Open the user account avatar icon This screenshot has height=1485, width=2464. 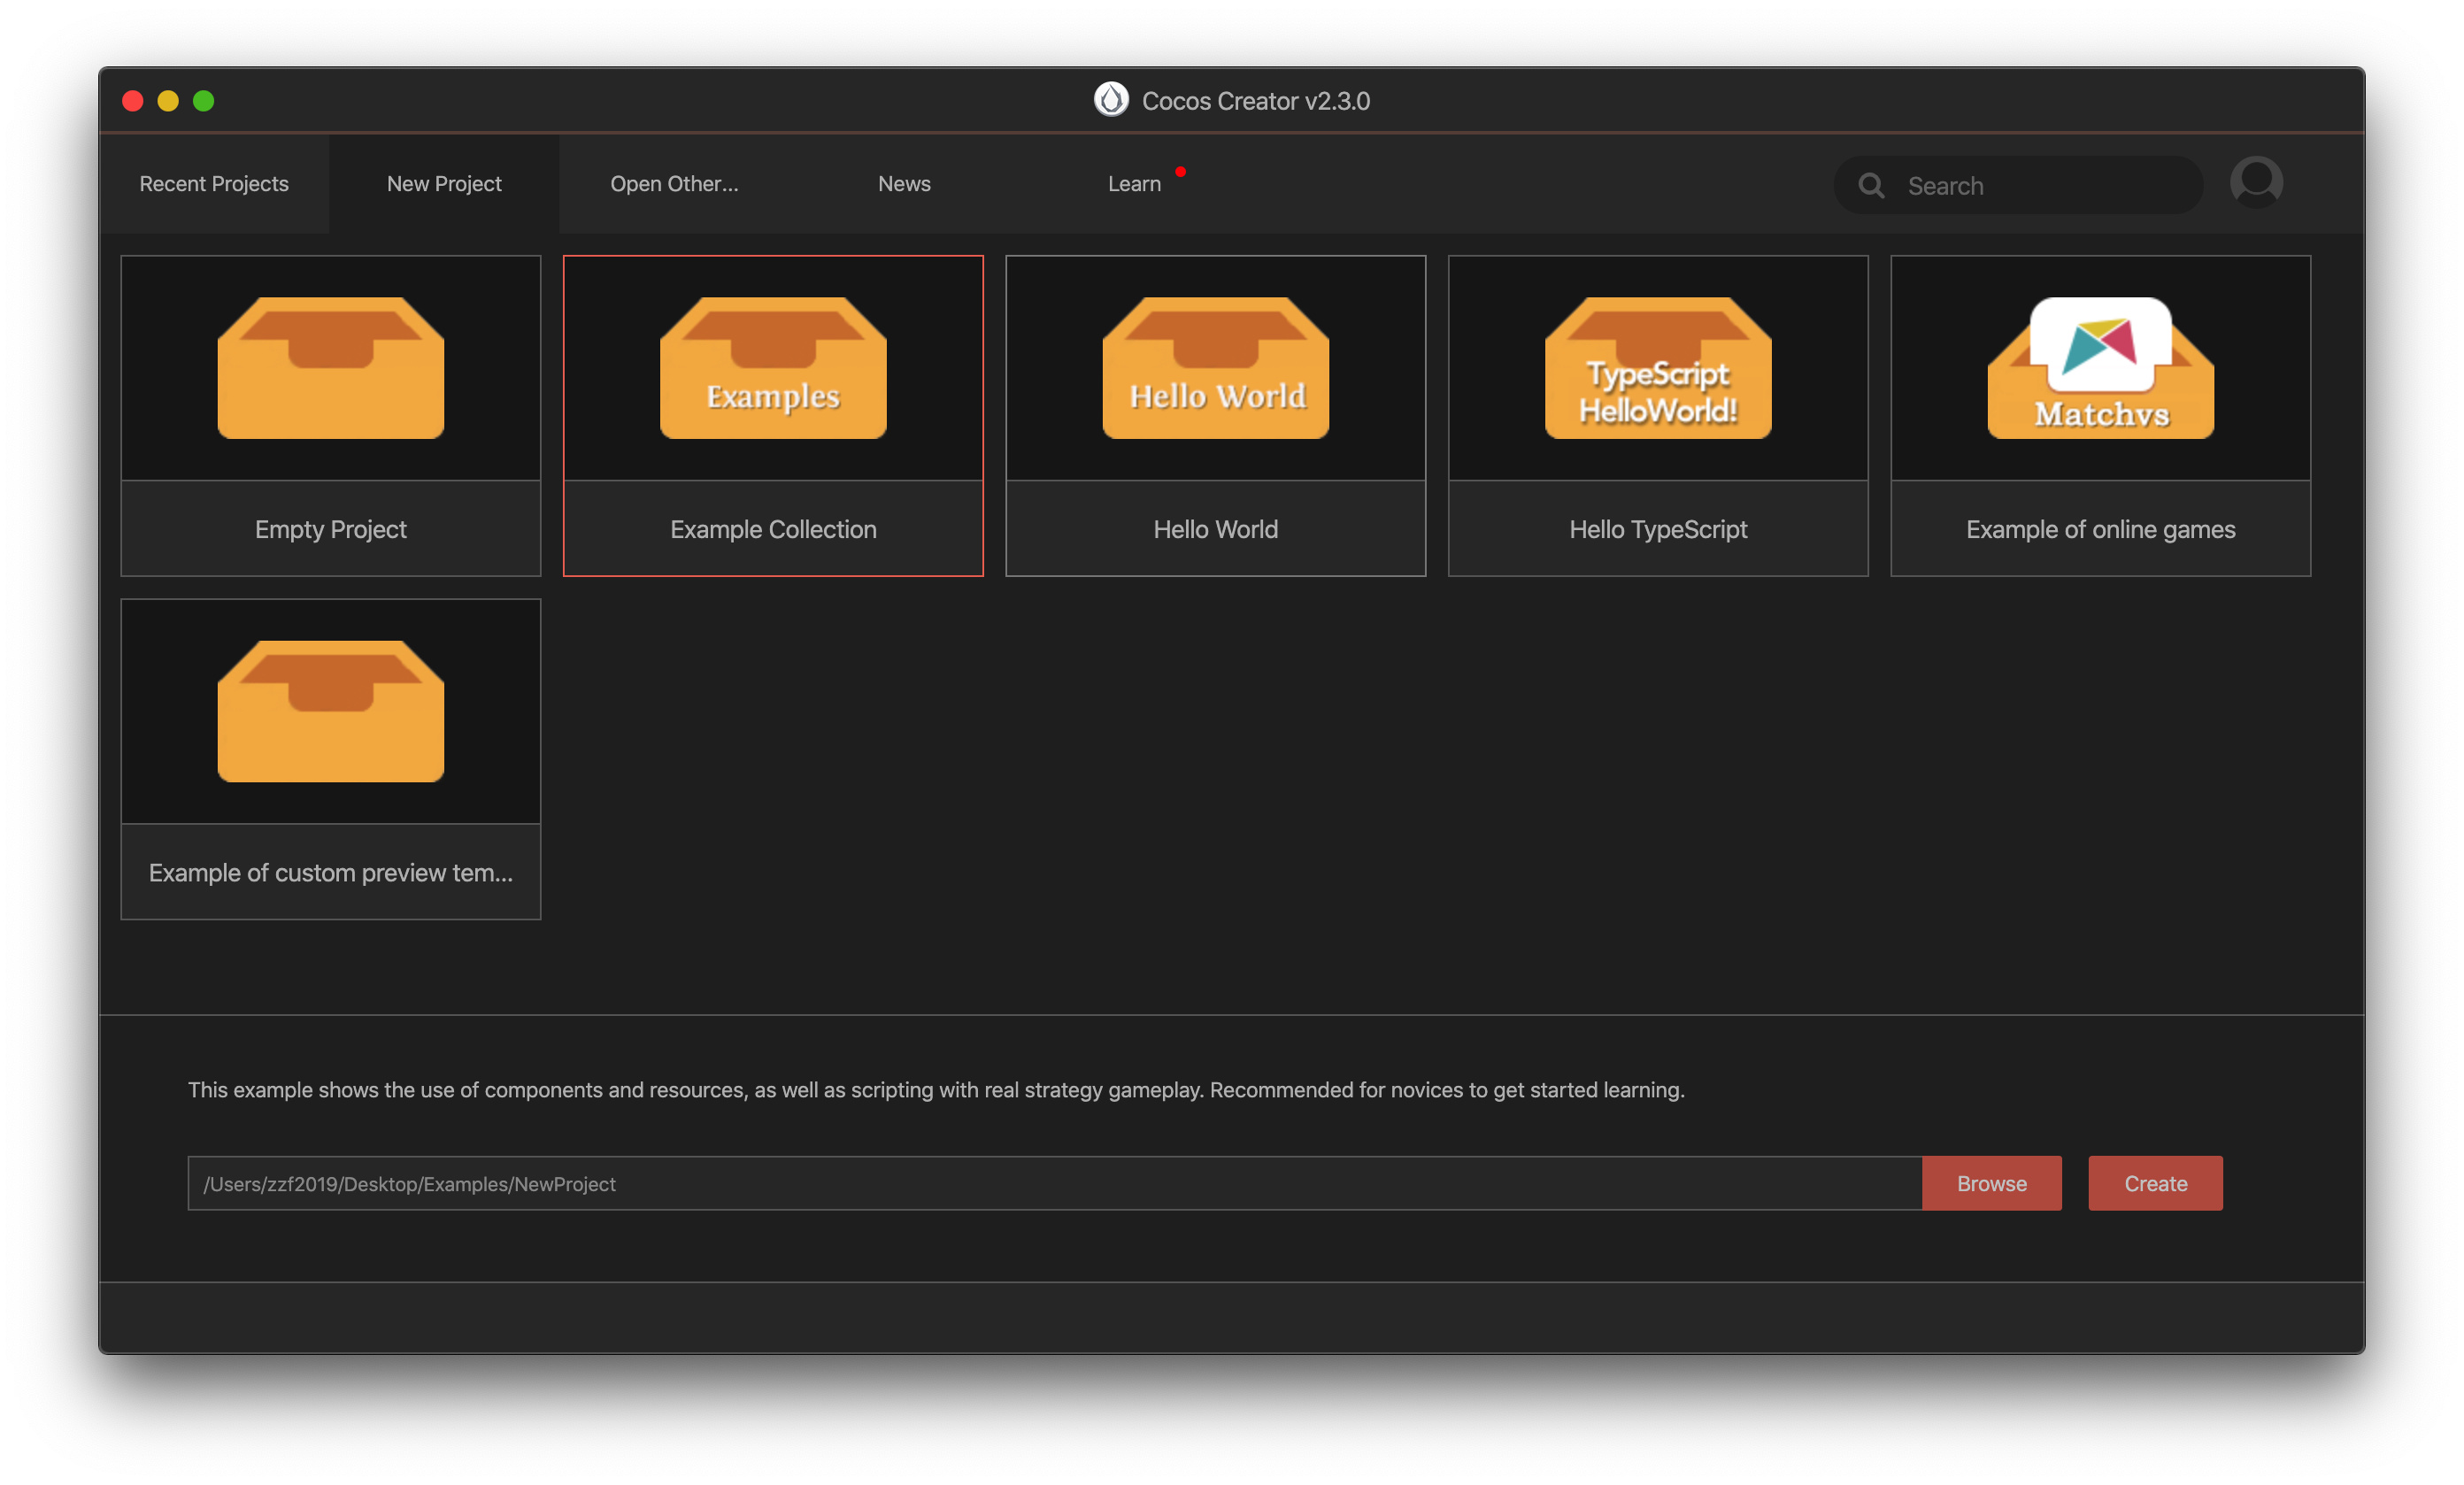[2256, 183]
